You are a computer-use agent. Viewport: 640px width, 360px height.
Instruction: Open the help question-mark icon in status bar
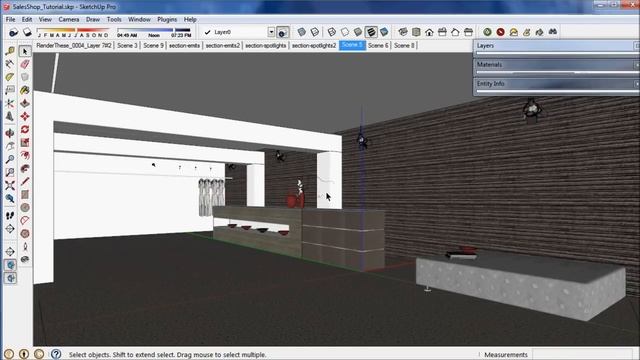pyautogui.click(x=56, y=354)
